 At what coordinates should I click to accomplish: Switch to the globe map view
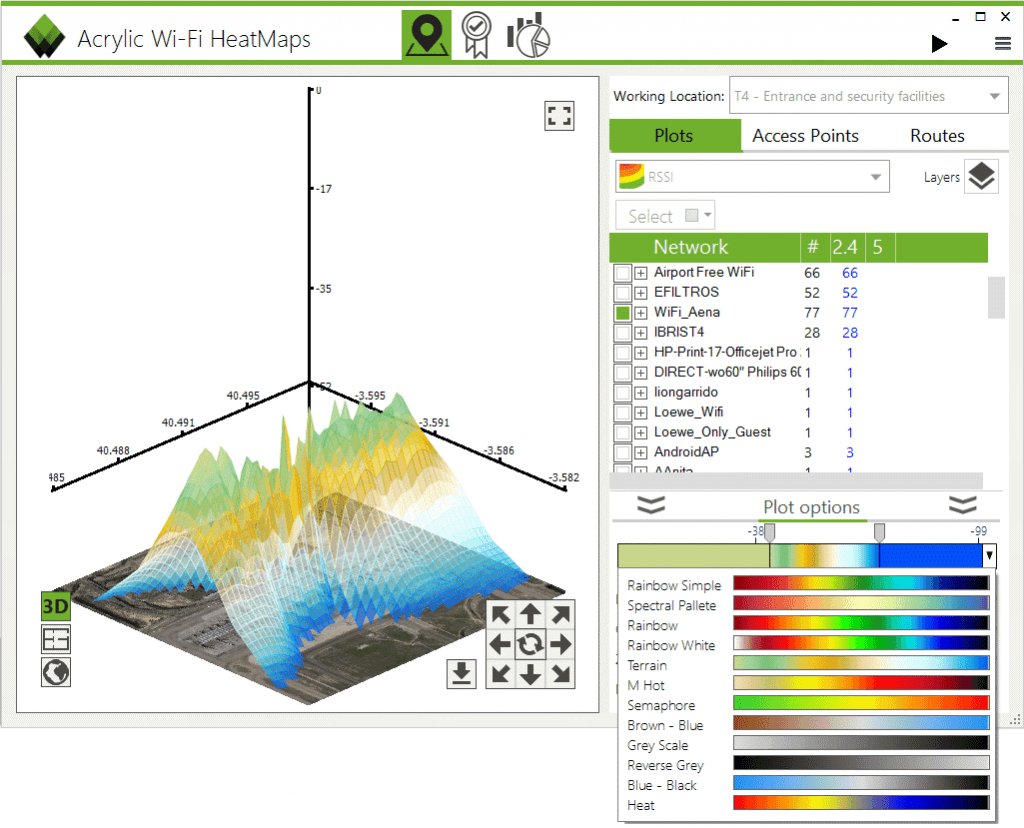coord(56,671)
